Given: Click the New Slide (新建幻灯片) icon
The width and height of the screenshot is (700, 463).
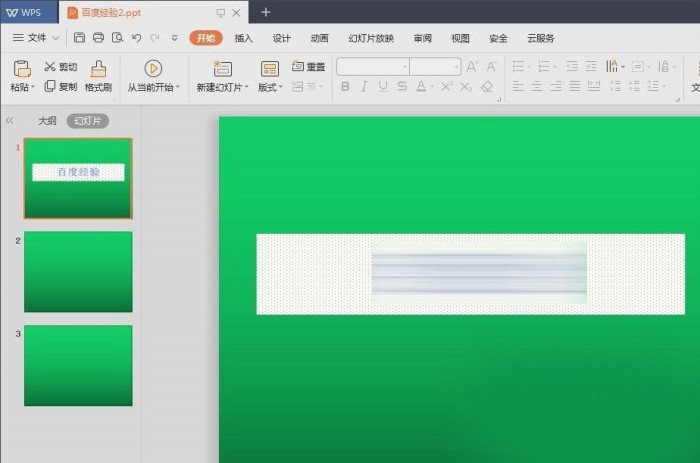Looking at the screenshot, I should pos(222,68).
